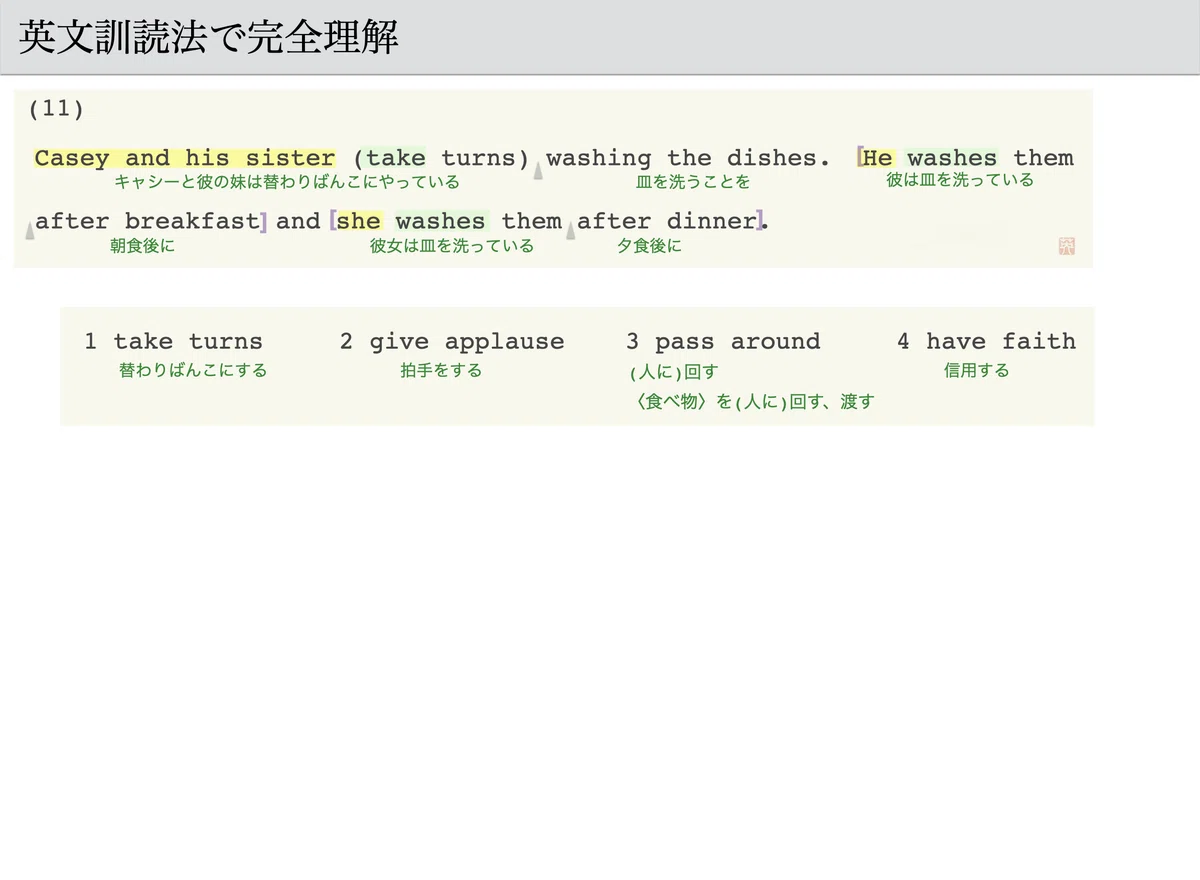This screenshot has width=1200, height=880.
Task: Click the annotation 朝食後に
Action: pyautogui.click(x=142, y=245)
